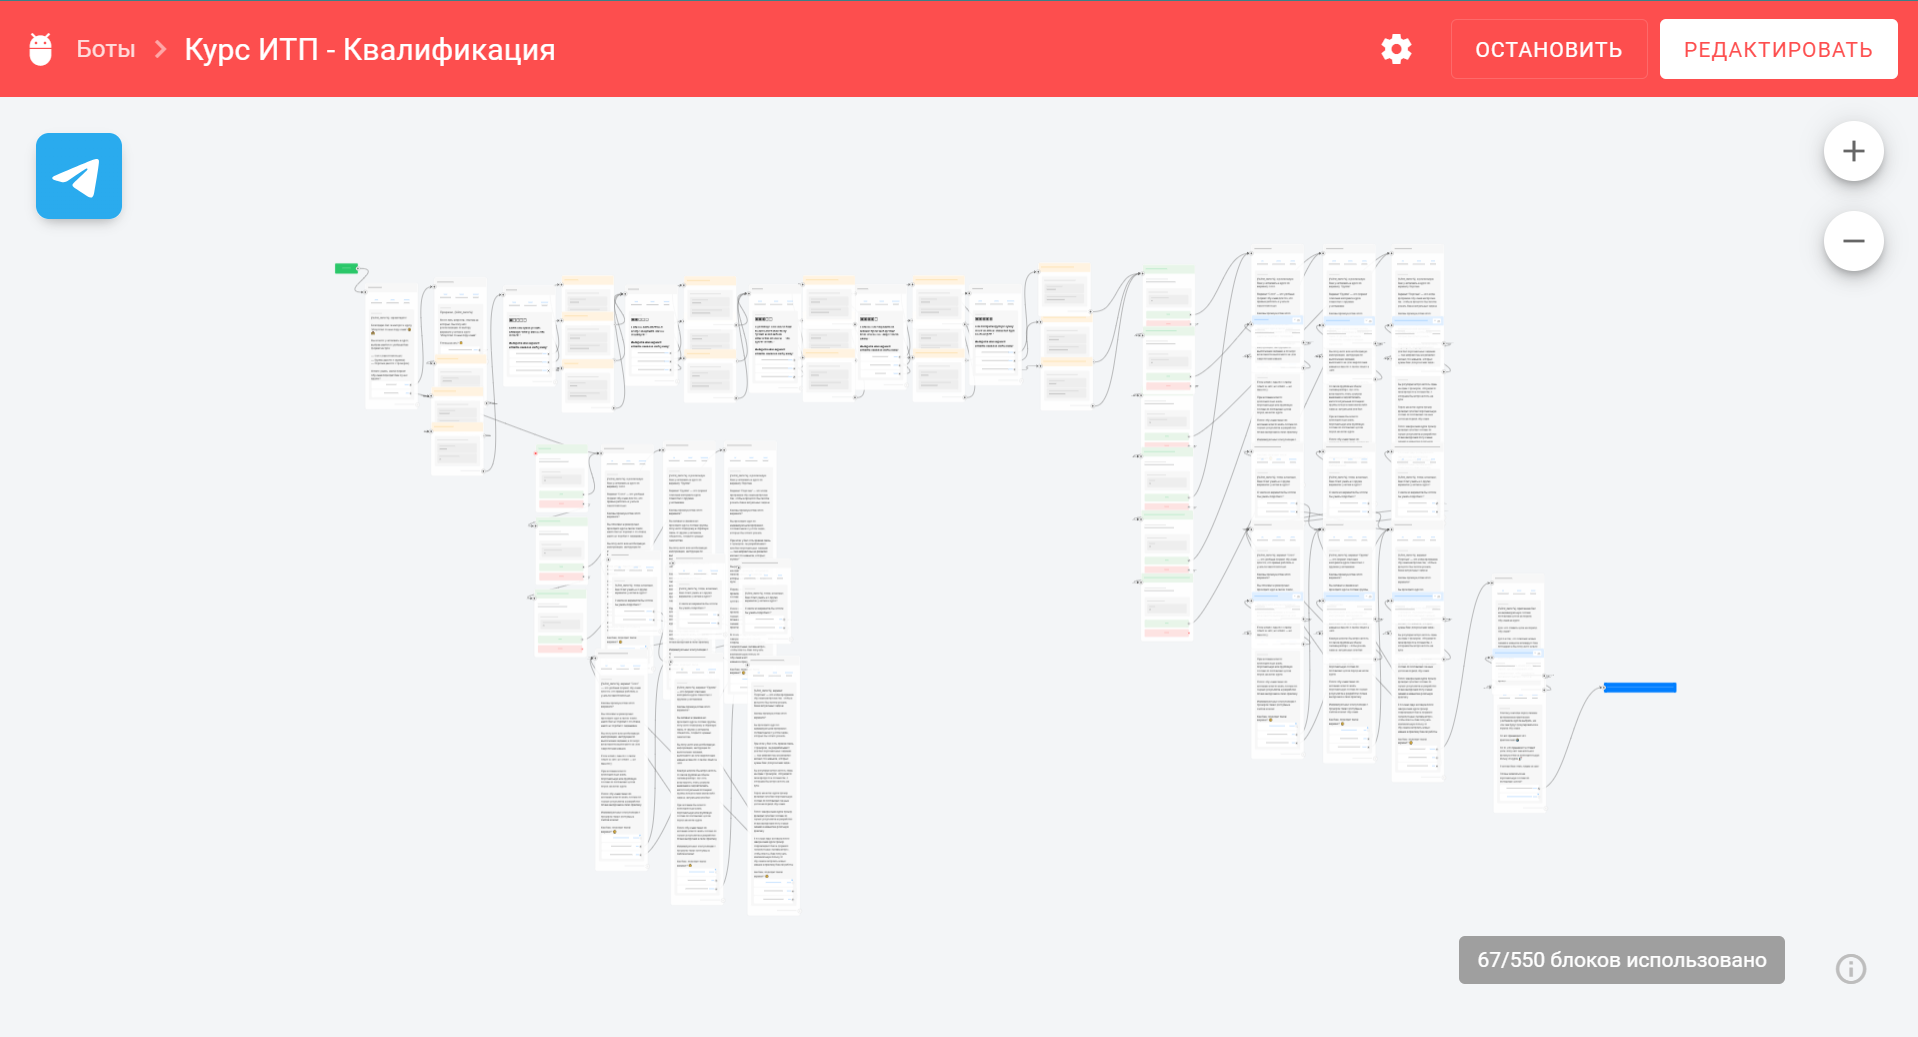Click the Telegram channel icon
This screenshot has width=1918, height=1037.
(x=79, y=176)
